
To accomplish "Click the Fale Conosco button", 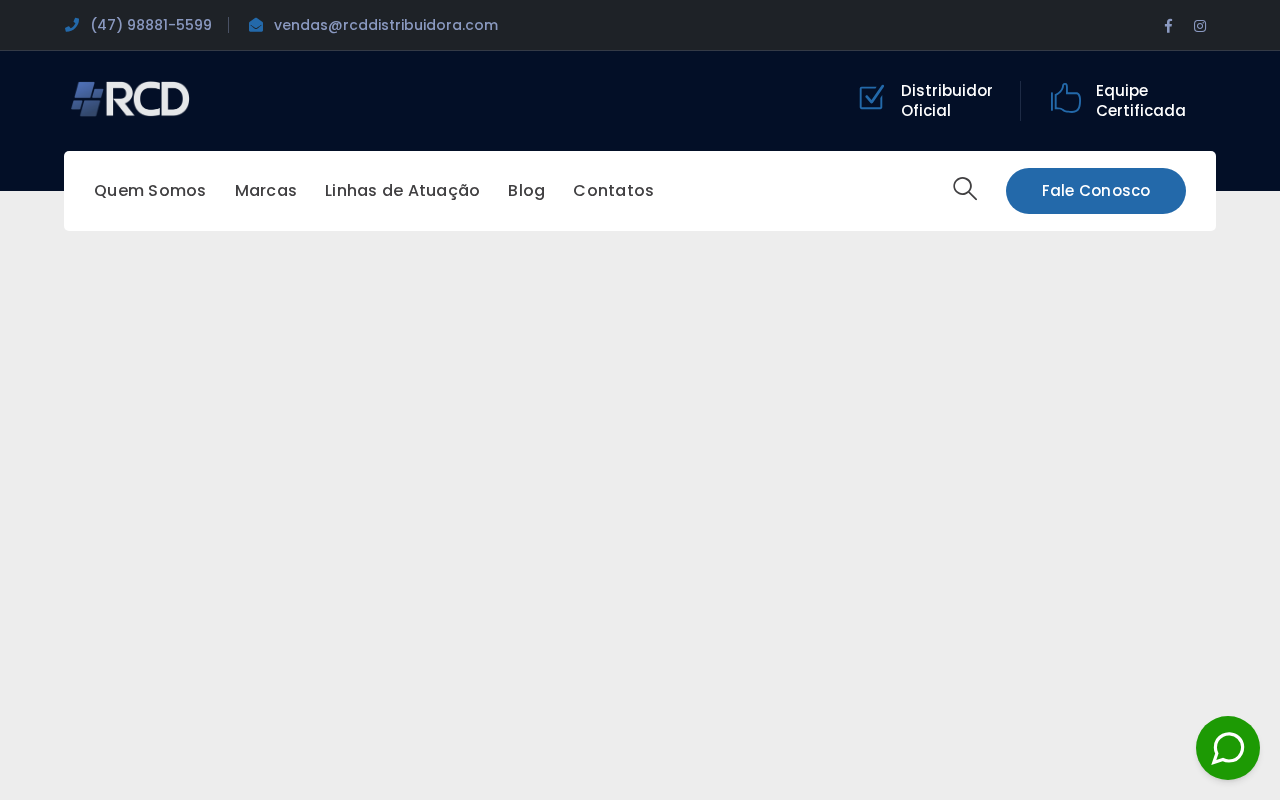I will 1096,191.
